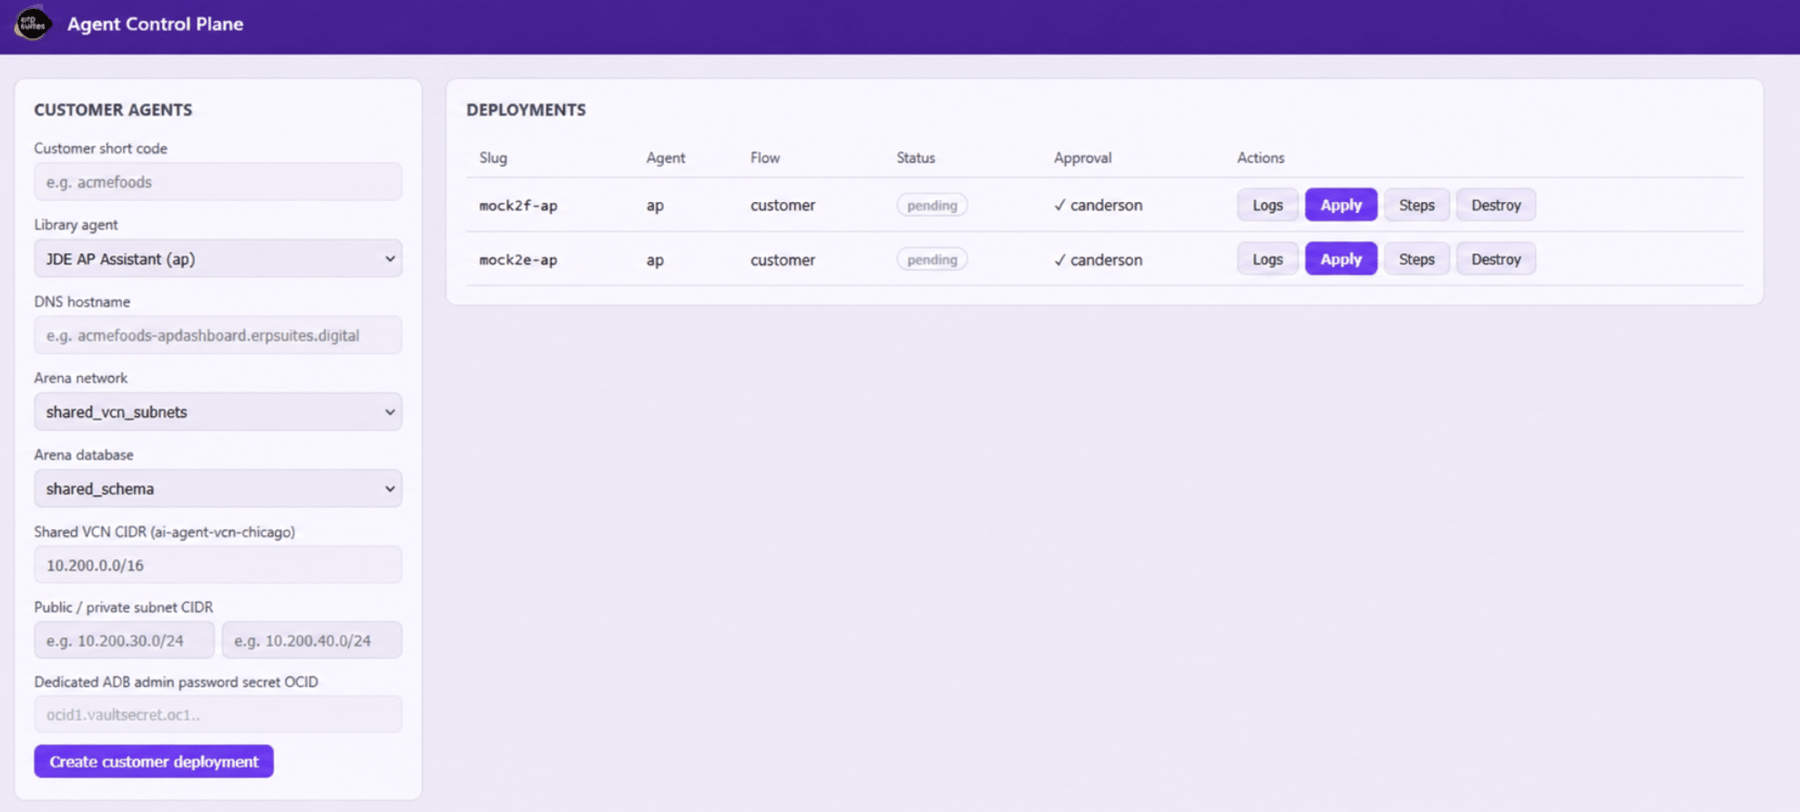Click pending status badge for mock2e-ap
The width and height of the screenshot is (1800, 812).
pyautogui.click(x=932, y=259)
